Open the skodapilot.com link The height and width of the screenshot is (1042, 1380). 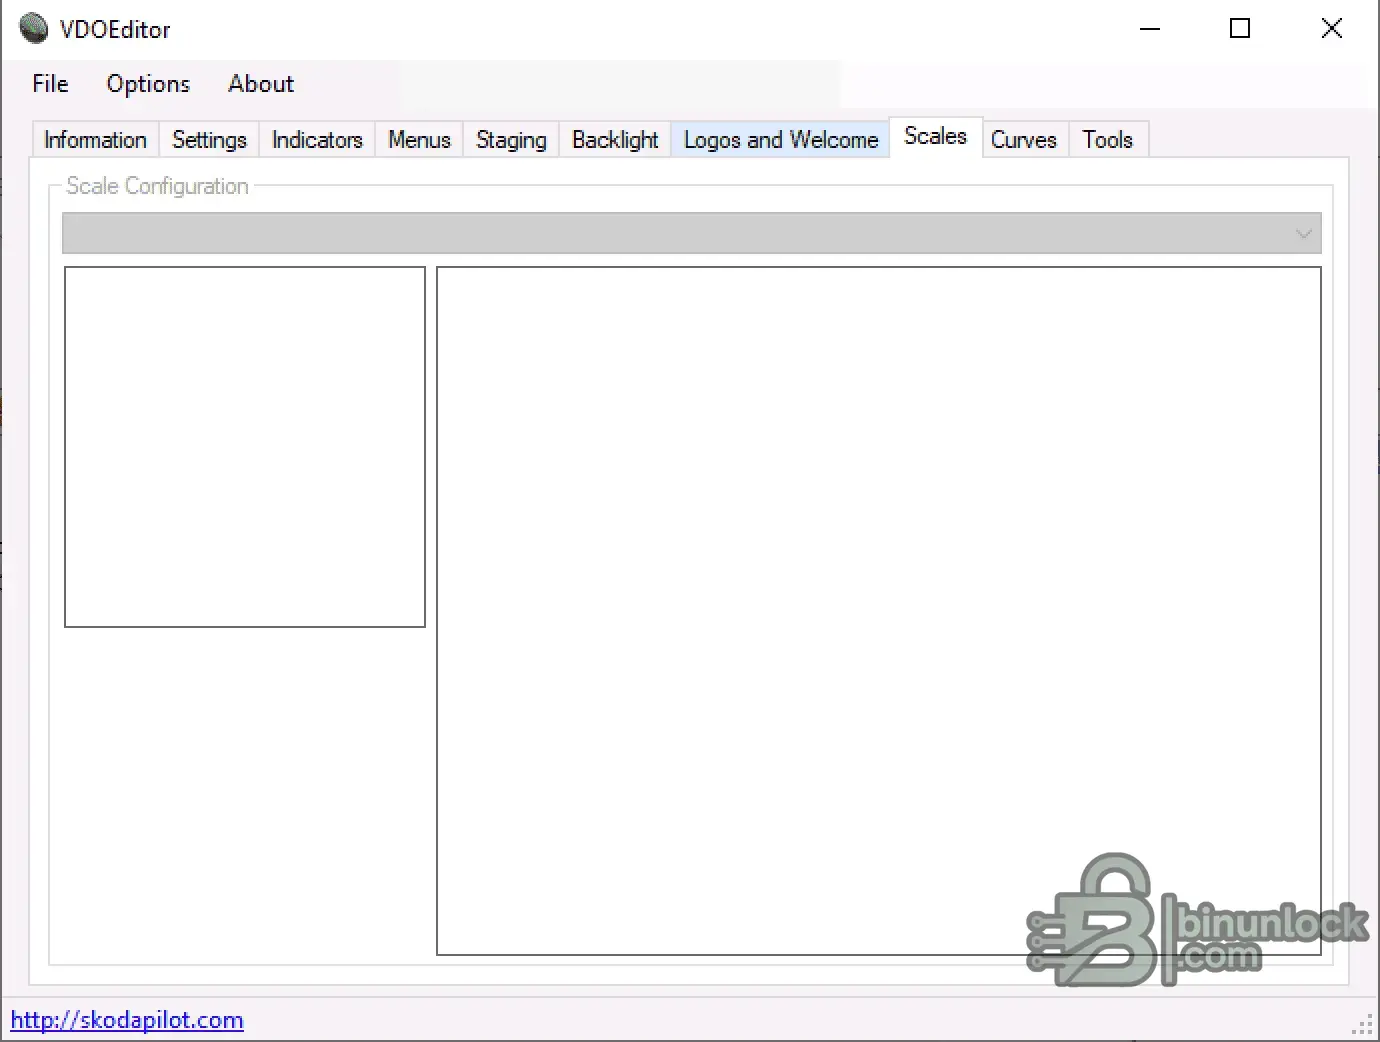(127, 1020)
